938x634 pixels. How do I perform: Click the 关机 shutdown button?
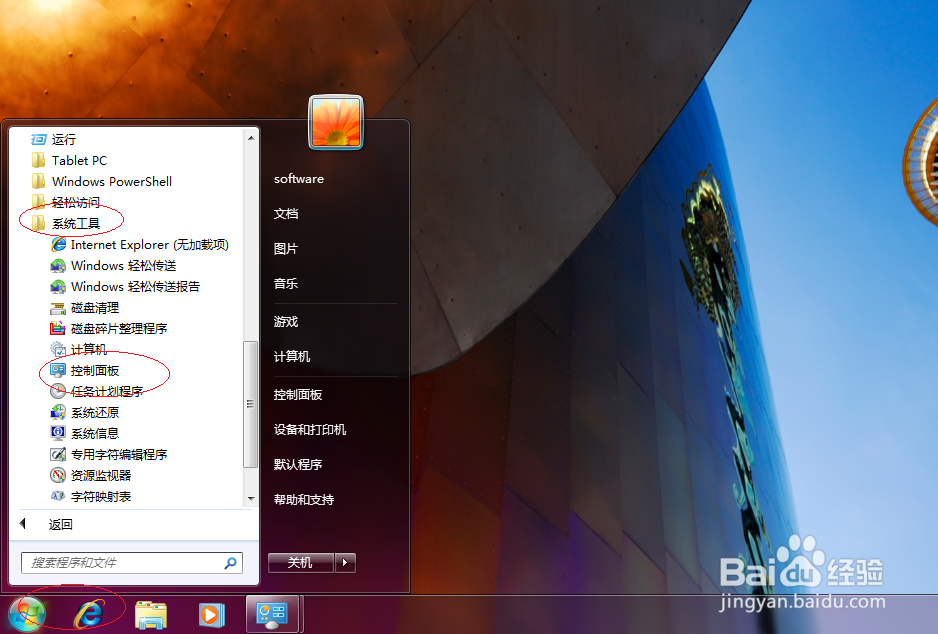pyautogui.click(x=300, y=563)
